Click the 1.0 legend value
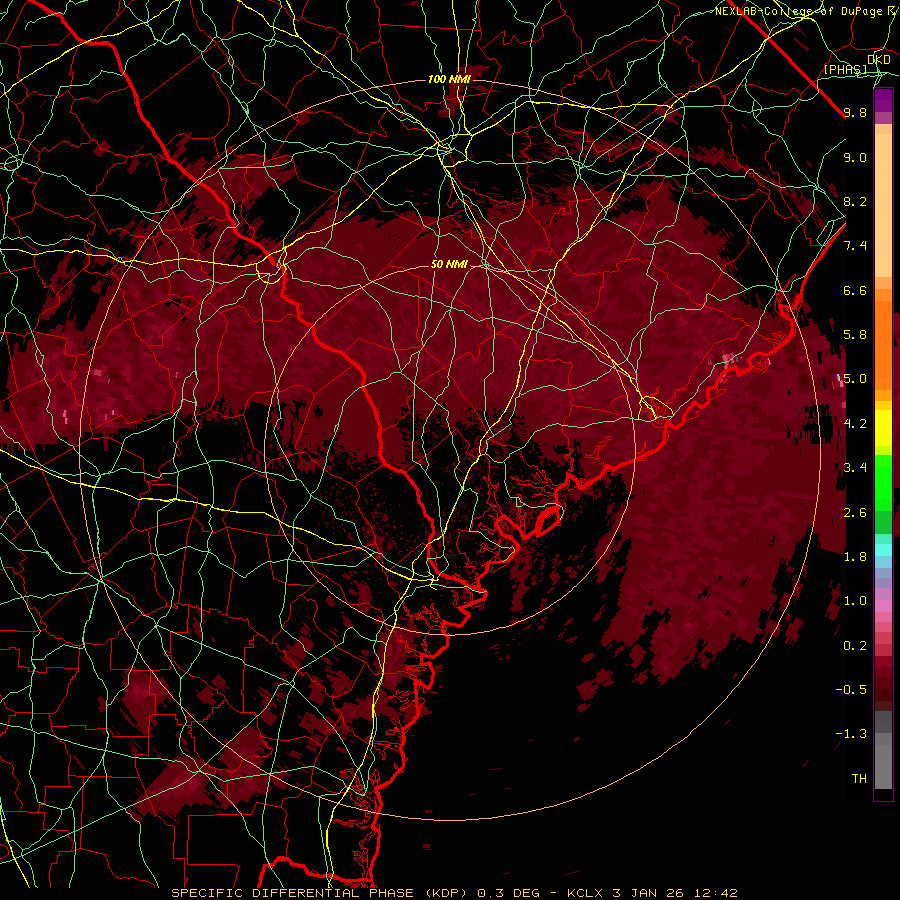This screenshot has width=900, height=900. pos(855,601)
